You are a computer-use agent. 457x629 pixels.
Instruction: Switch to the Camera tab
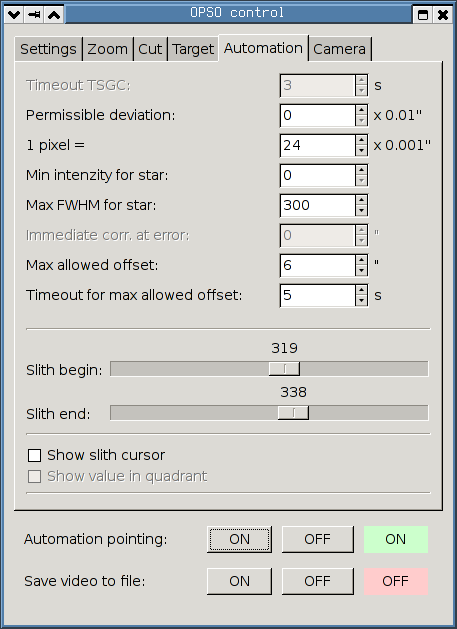tap(339, 49)
